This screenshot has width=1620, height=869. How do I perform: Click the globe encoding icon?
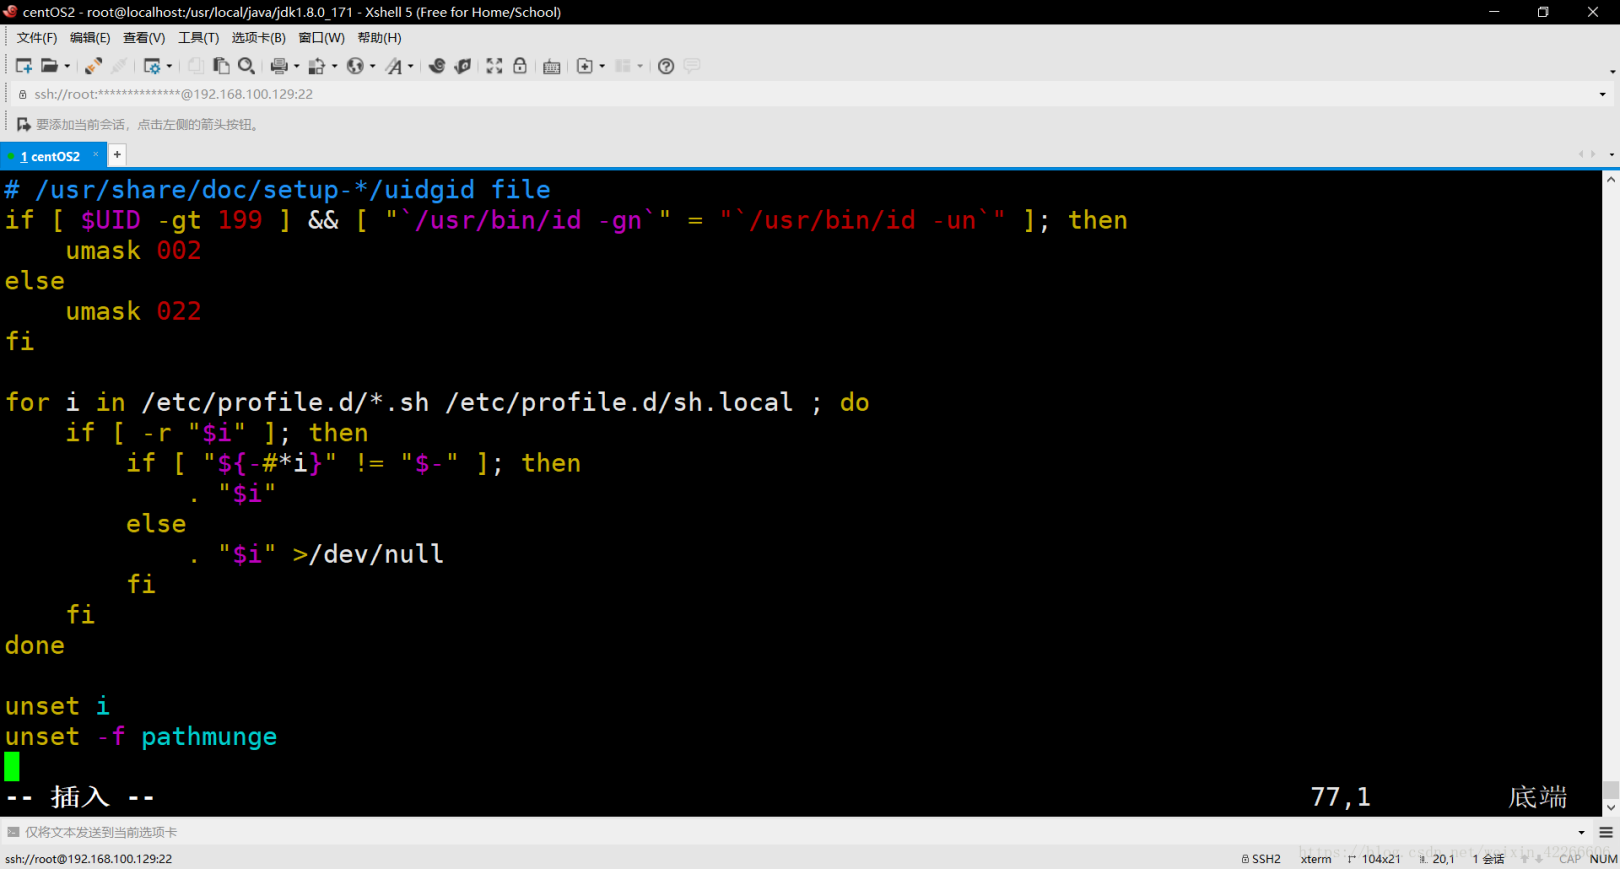click(355, 66)
